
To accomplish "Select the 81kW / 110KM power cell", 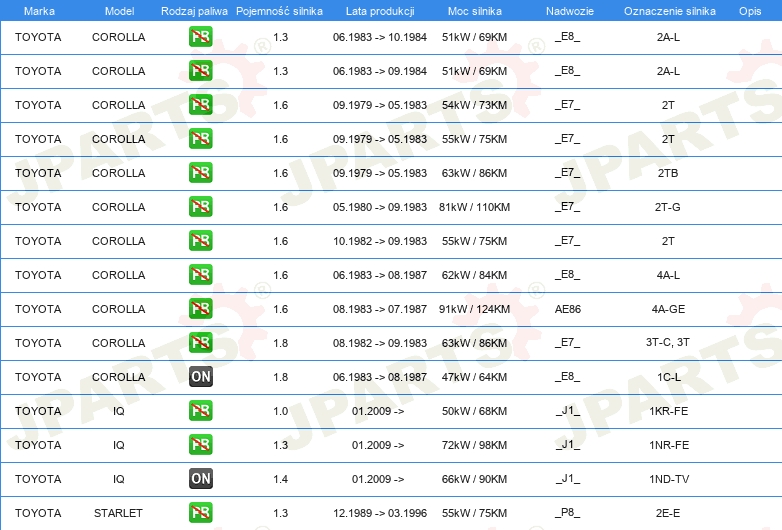I will tap(474, 207).
